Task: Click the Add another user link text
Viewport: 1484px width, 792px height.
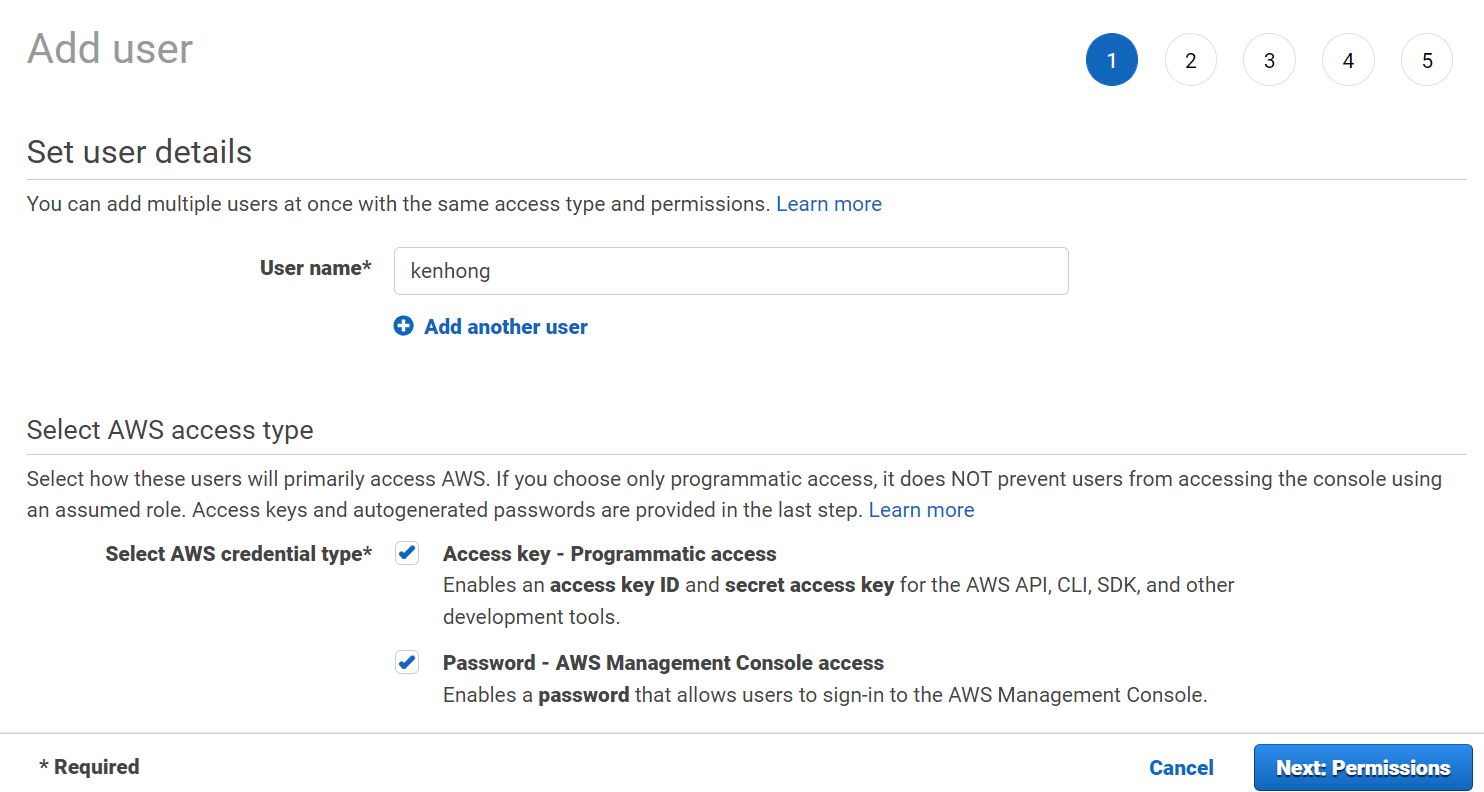Action: 505,327
